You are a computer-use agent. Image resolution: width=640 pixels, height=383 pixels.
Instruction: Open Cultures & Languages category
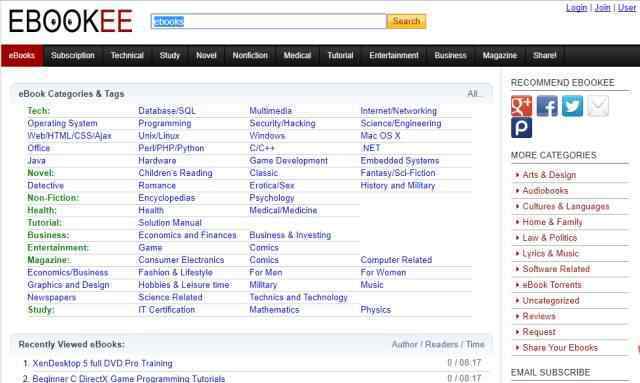[566, 206]
